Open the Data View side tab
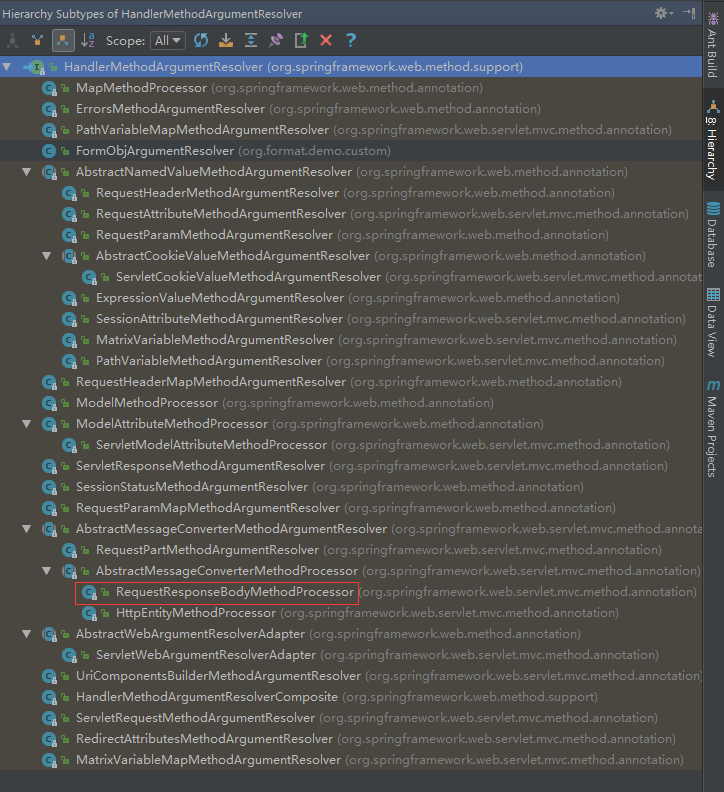The image size is (724, 792). coord(713,323)
